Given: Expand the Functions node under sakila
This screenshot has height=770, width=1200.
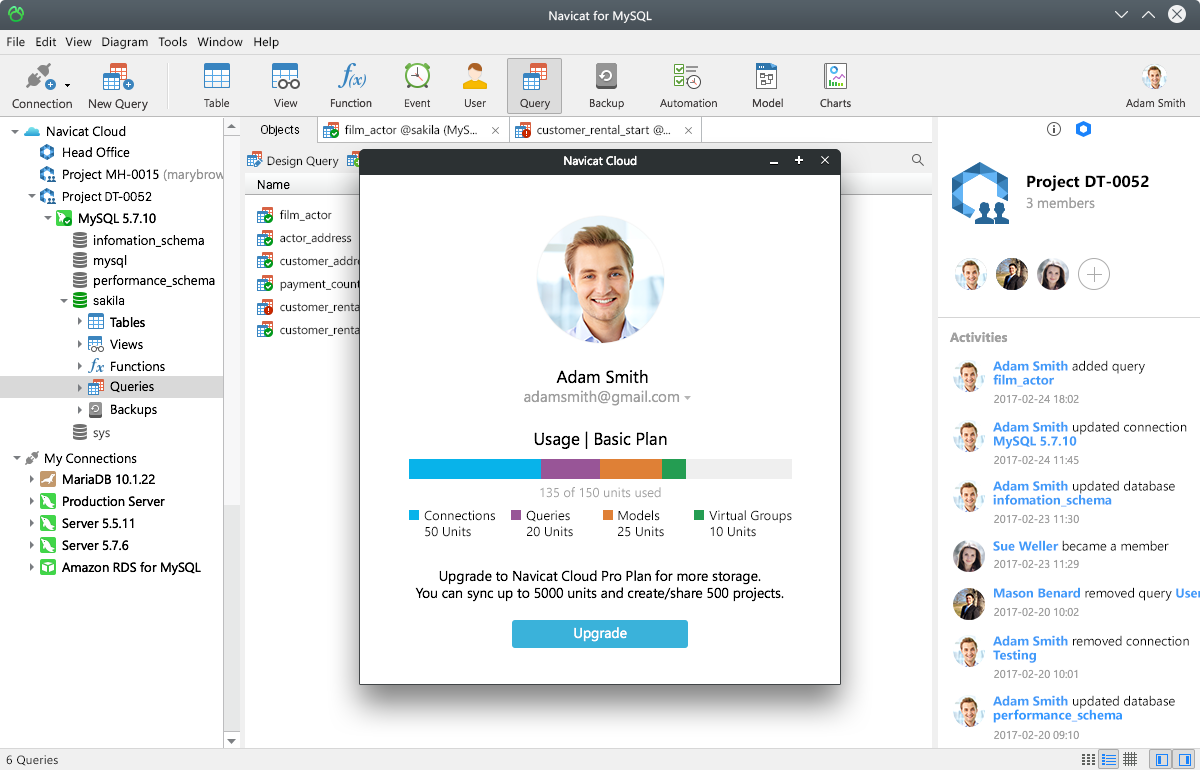Looking at the screenshot, I should pyautogui.click(x=80, y=366).
